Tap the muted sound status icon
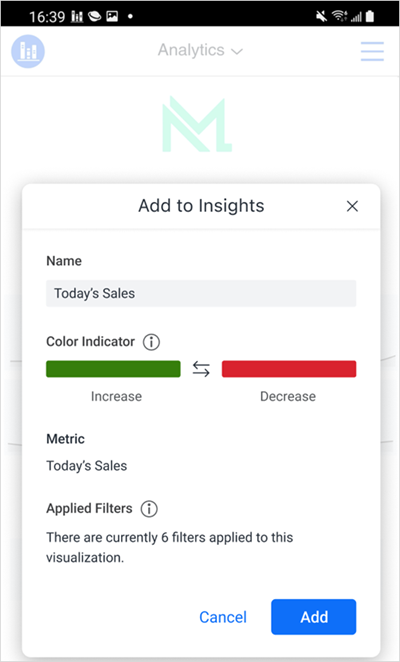Viewport: 400px width, 662px height. coord(322,16)
